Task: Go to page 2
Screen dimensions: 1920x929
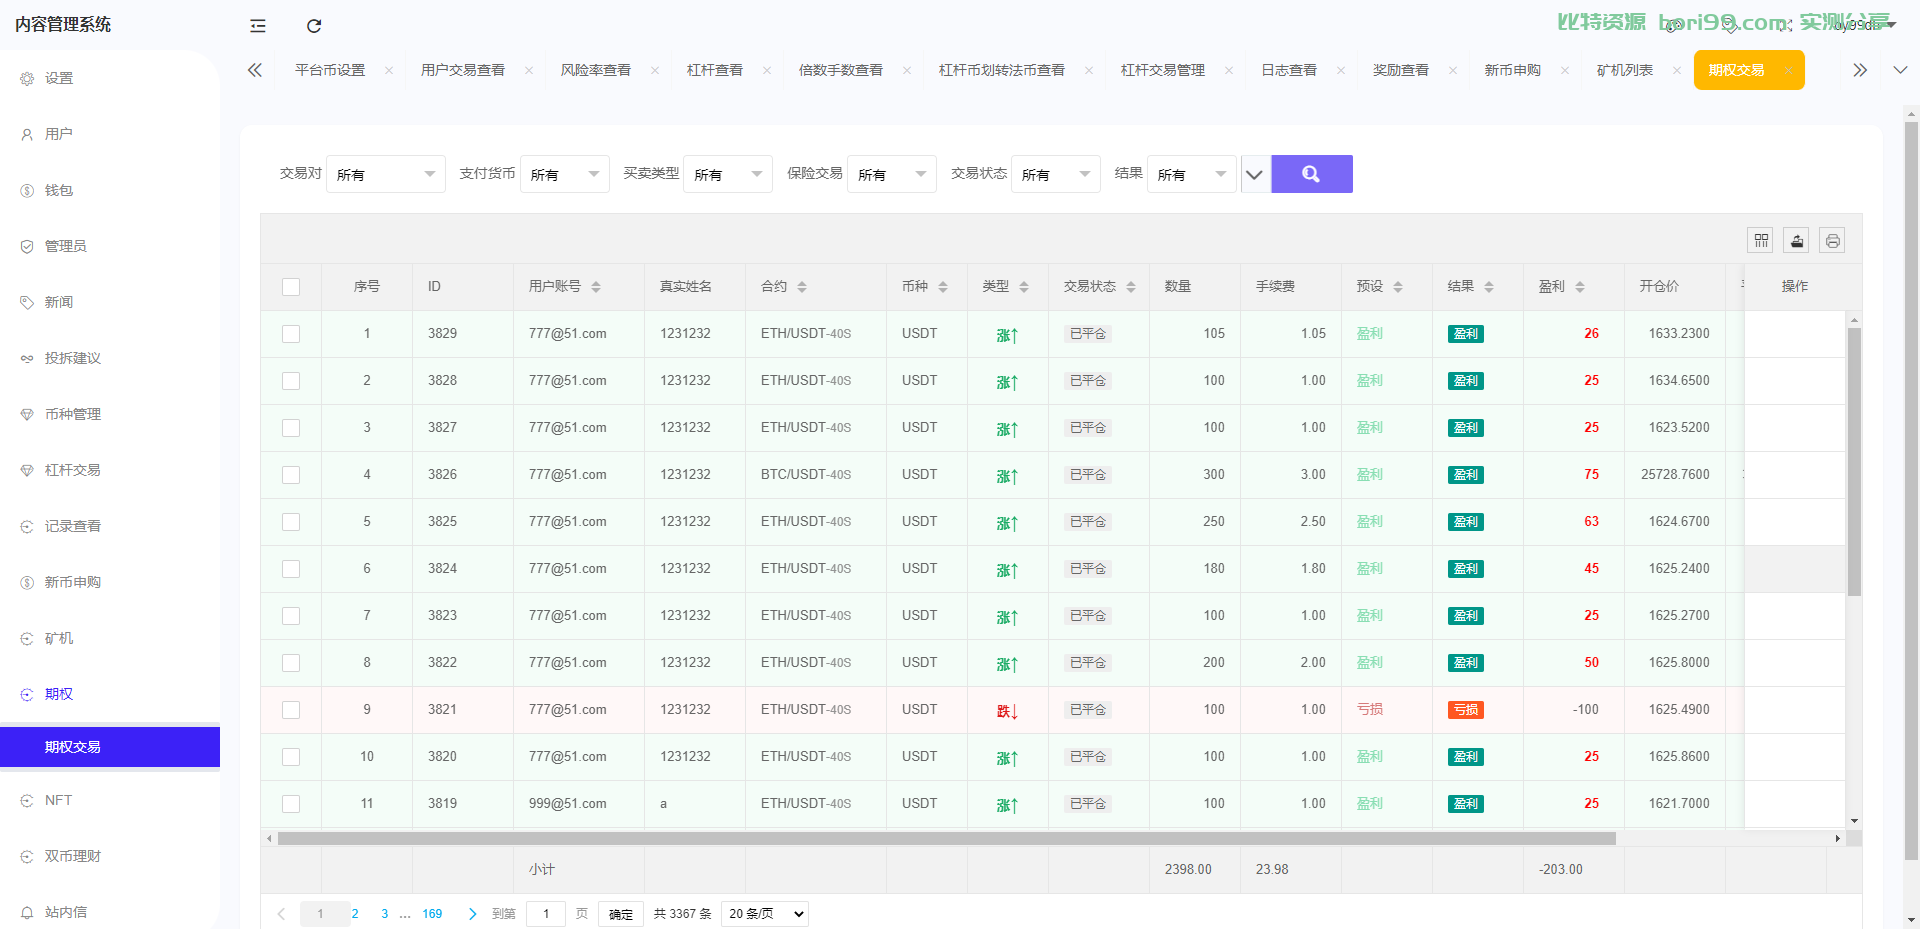Action: pos(355,914)
